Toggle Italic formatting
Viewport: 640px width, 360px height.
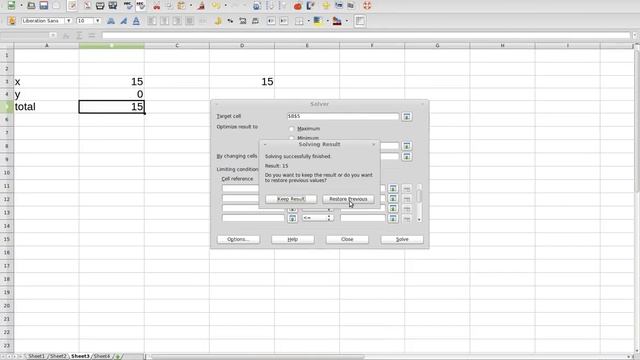click(x=123, y=21)
